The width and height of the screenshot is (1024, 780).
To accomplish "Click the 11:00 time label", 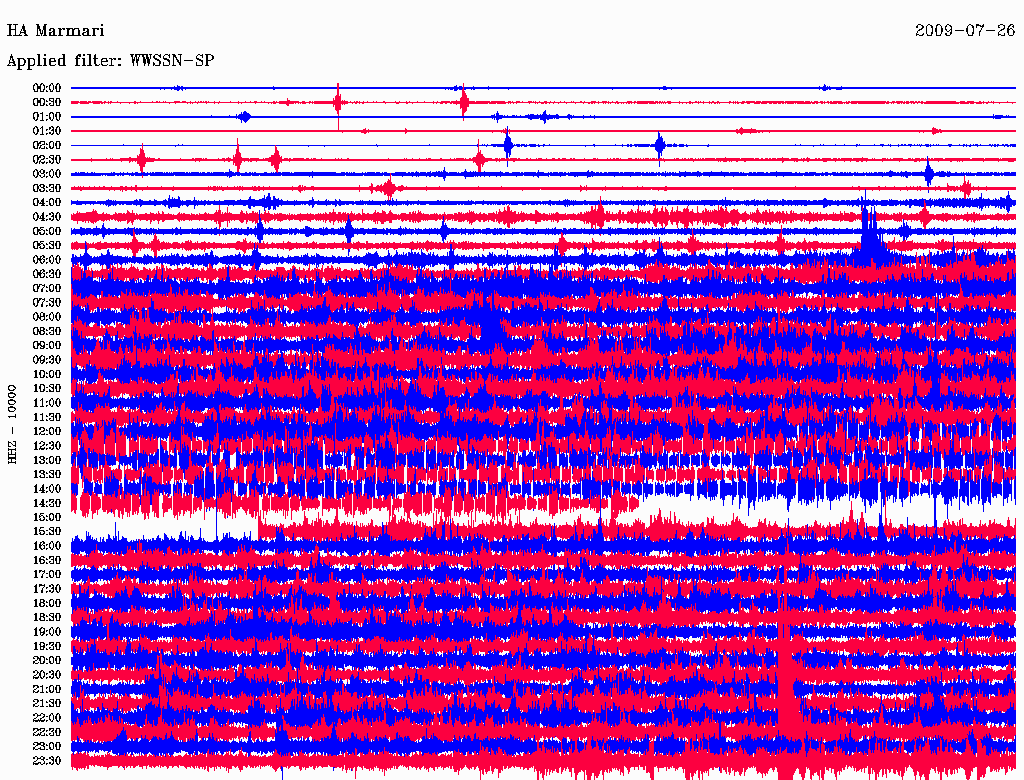I will (47, 403).
